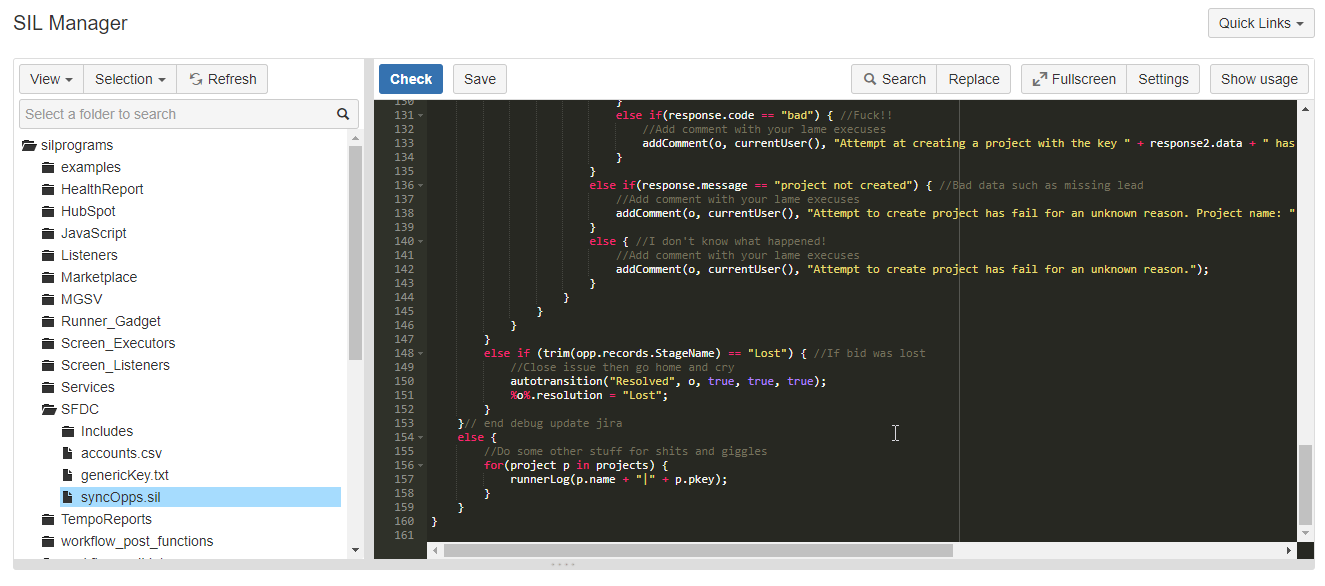Click the file icon beside genericKey.txt
The height and width of the screenshot is (586, 1325).
point(68,475)
